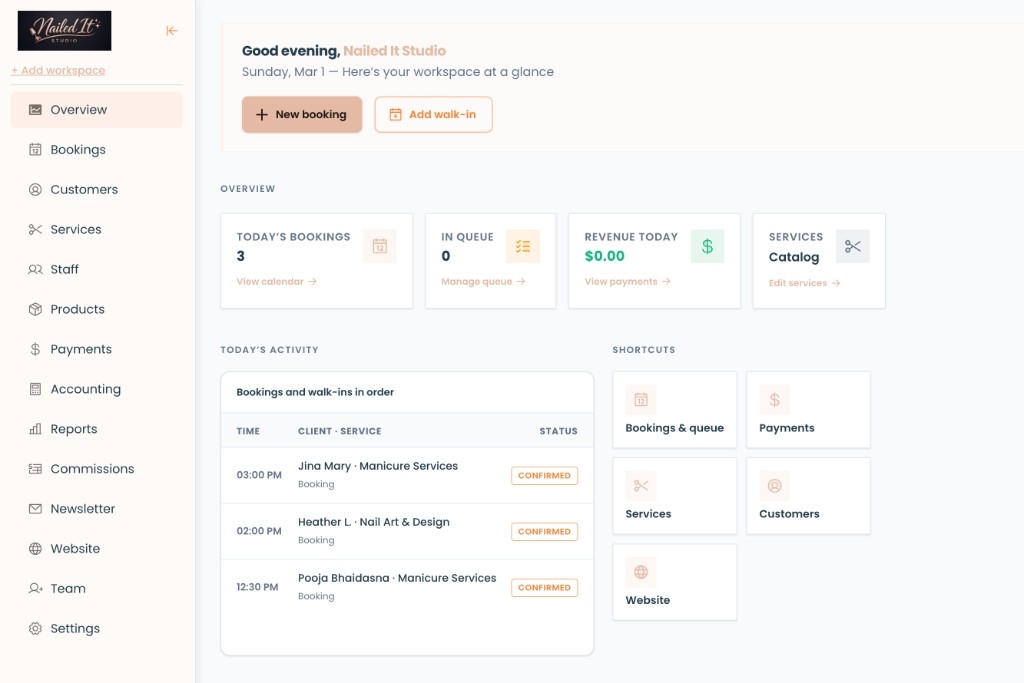Image resolution: width=1024 pixels, height=683 pixels.
Task: Collapse the left sidebar with the arrow
Action: point(171,30)
